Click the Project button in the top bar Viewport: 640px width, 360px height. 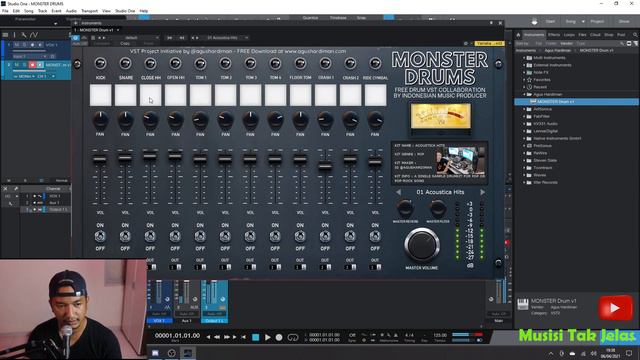[597, 22]
